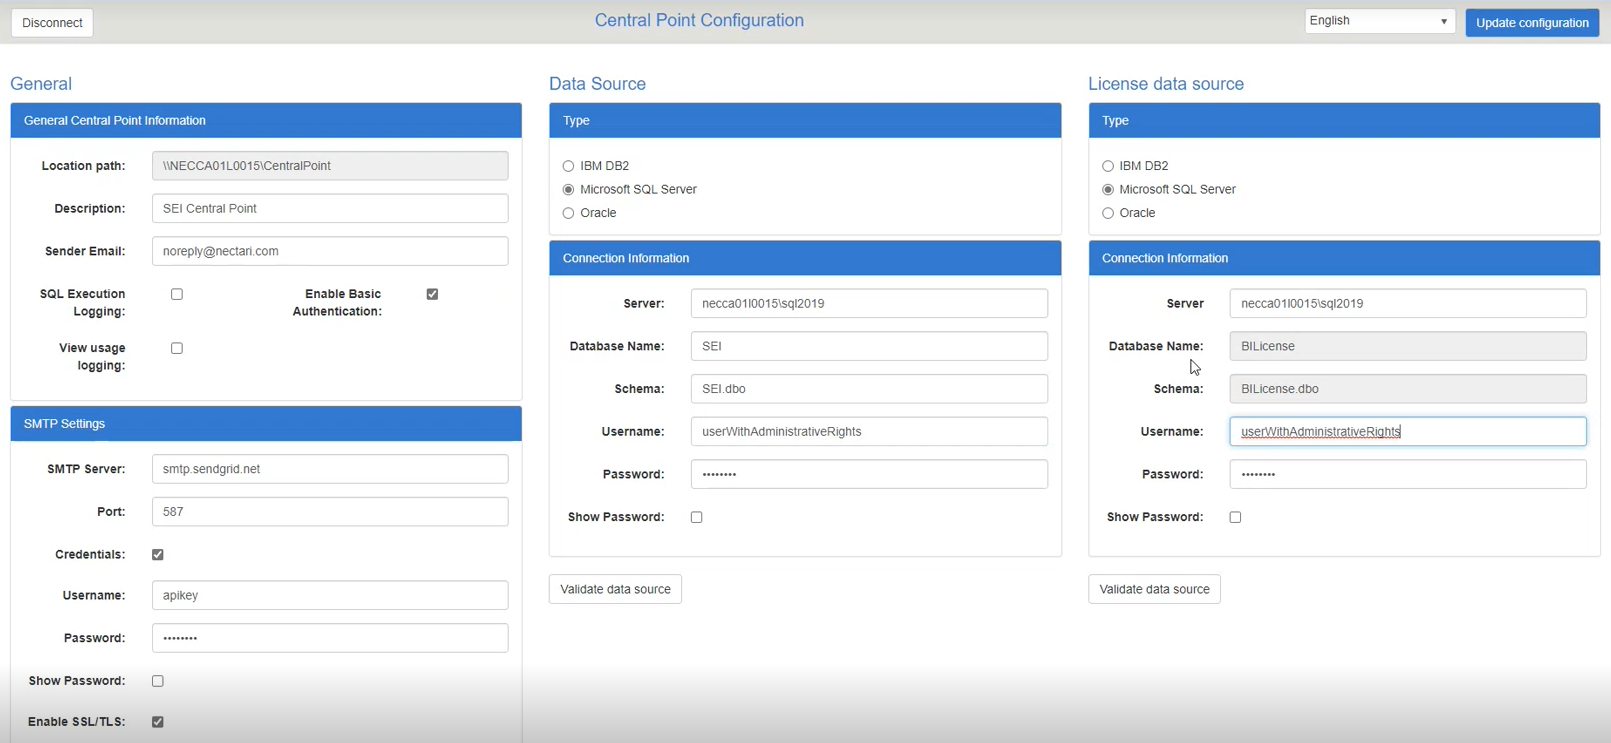Toggle the View usage logging checkbox
The width and height of the screenshot is (1611, 743).
(x=177, y=348)
